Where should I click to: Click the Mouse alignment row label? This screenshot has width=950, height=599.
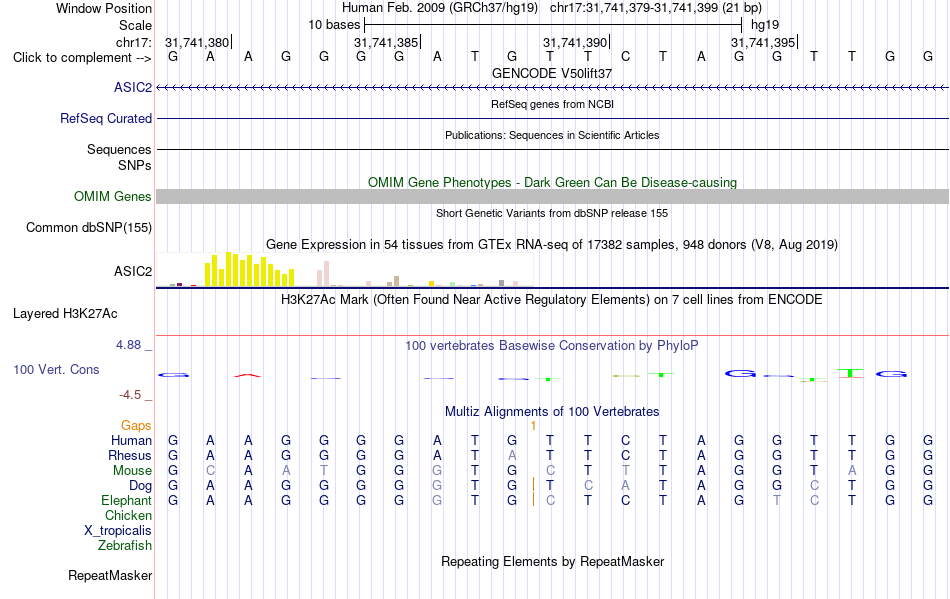pyautogui.click(x=133, y=471)
